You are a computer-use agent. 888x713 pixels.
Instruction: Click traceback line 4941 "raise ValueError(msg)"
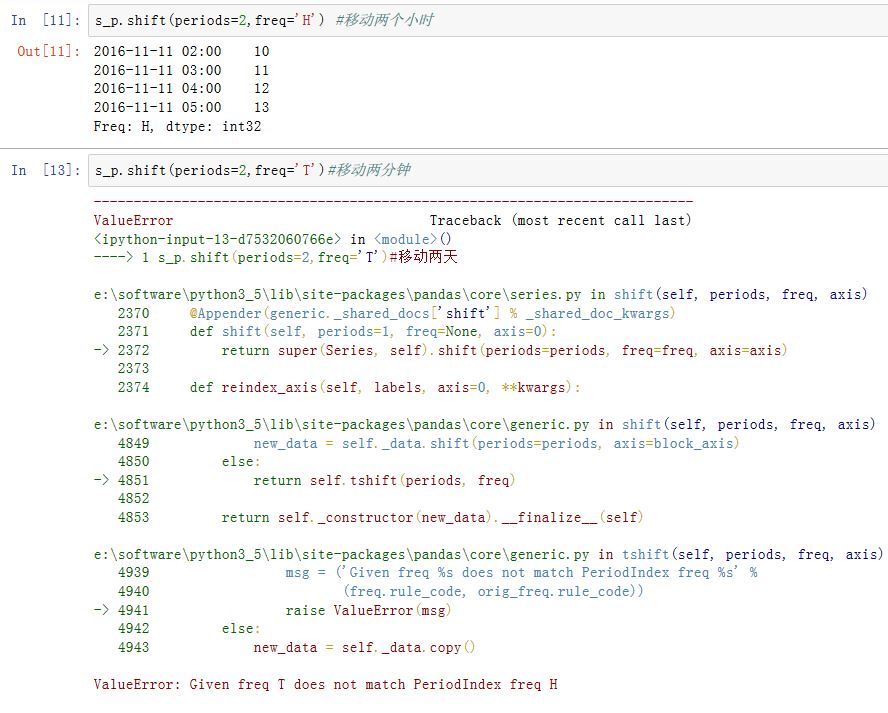[x=368, y=610]
